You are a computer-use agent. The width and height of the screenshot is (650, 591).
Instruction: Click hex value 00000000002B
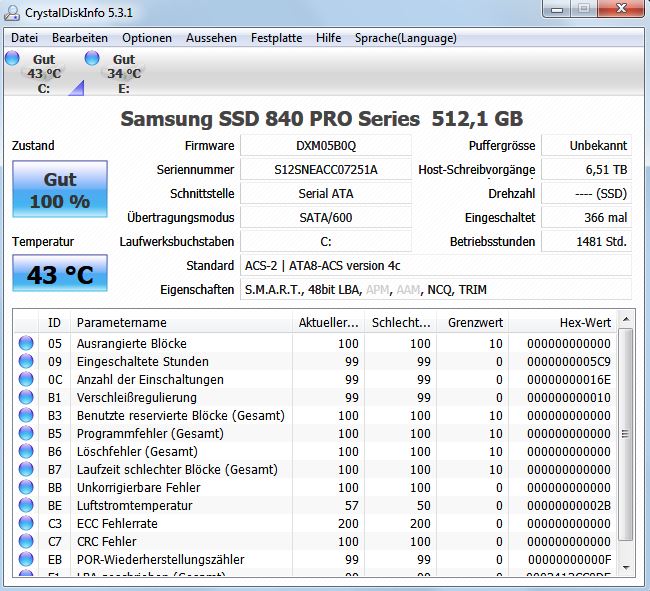pyautogui.click(x=569, y=506)
